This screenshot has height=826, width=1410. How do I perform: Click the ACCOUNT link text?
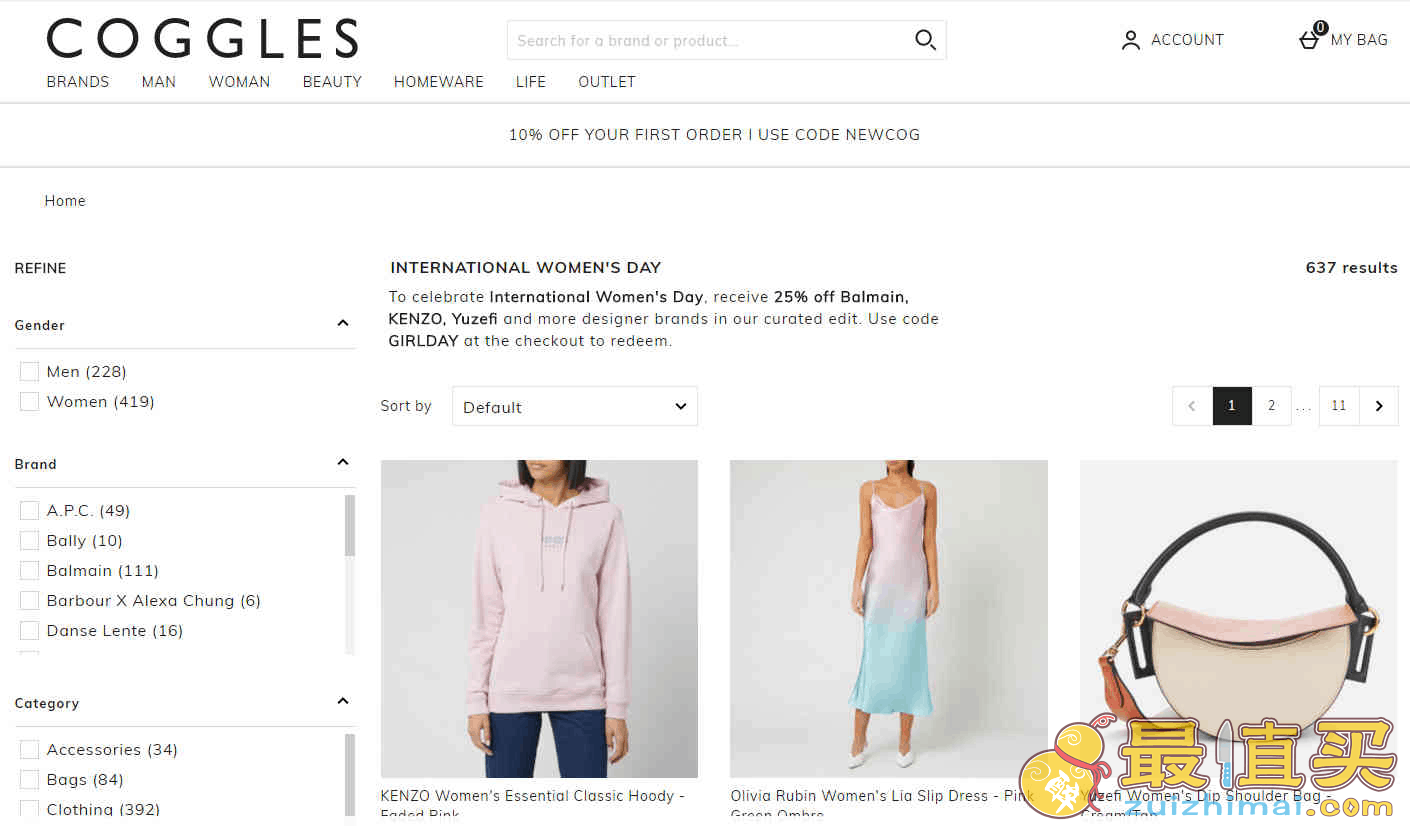1187,40
